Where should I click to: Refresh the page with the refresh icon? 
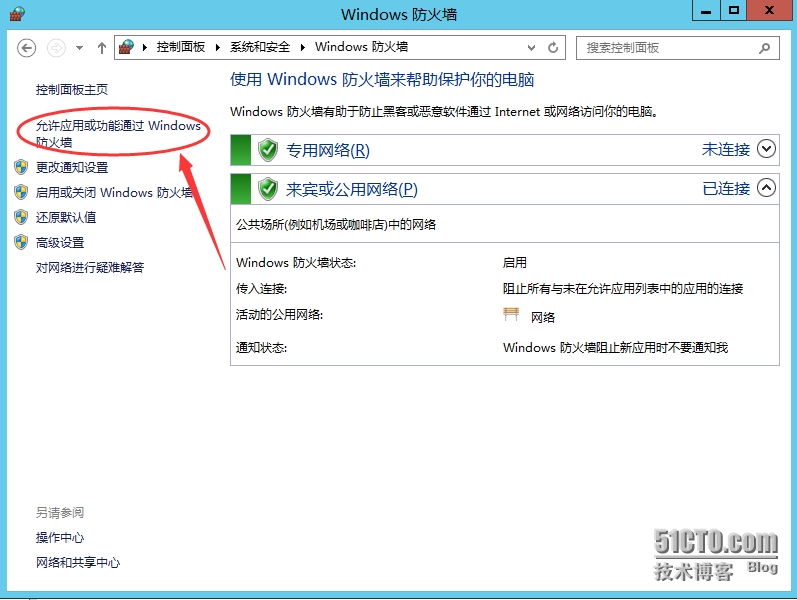(553, 48)
